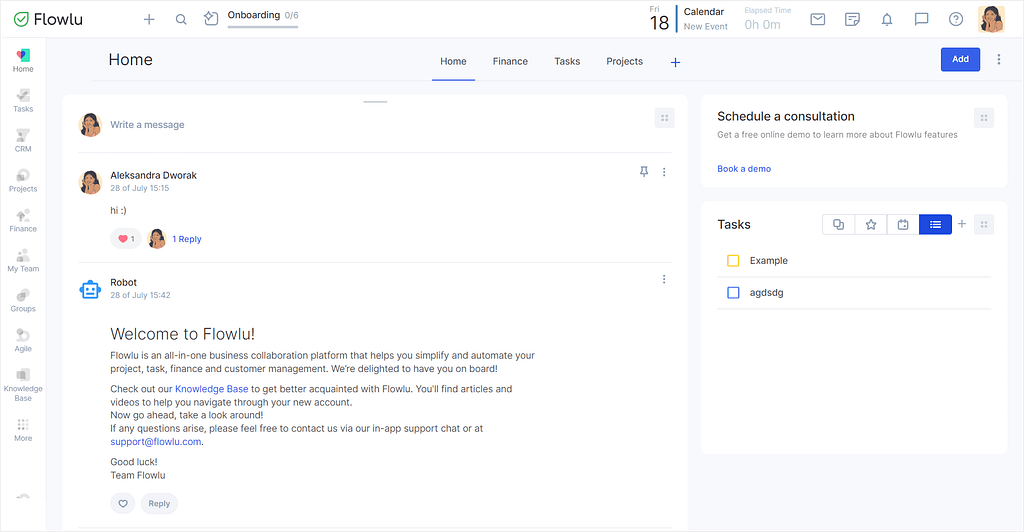Open Groups in left sidebar
The height and width of the screenshot is (532, 1024).
[23, 300]
